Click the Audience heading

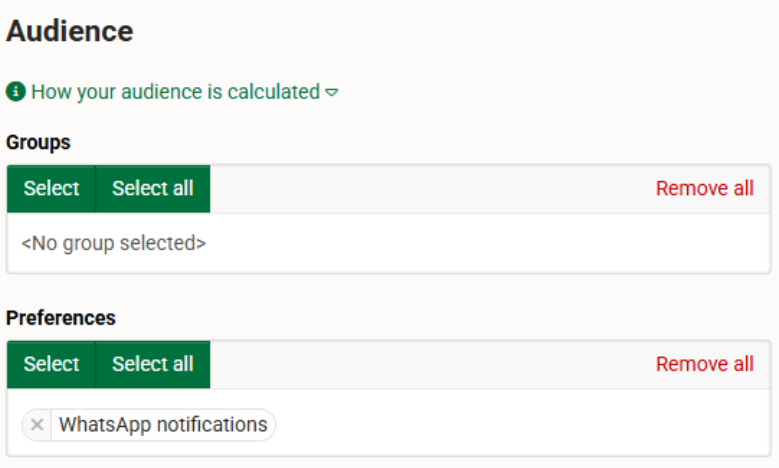(70, 31)
